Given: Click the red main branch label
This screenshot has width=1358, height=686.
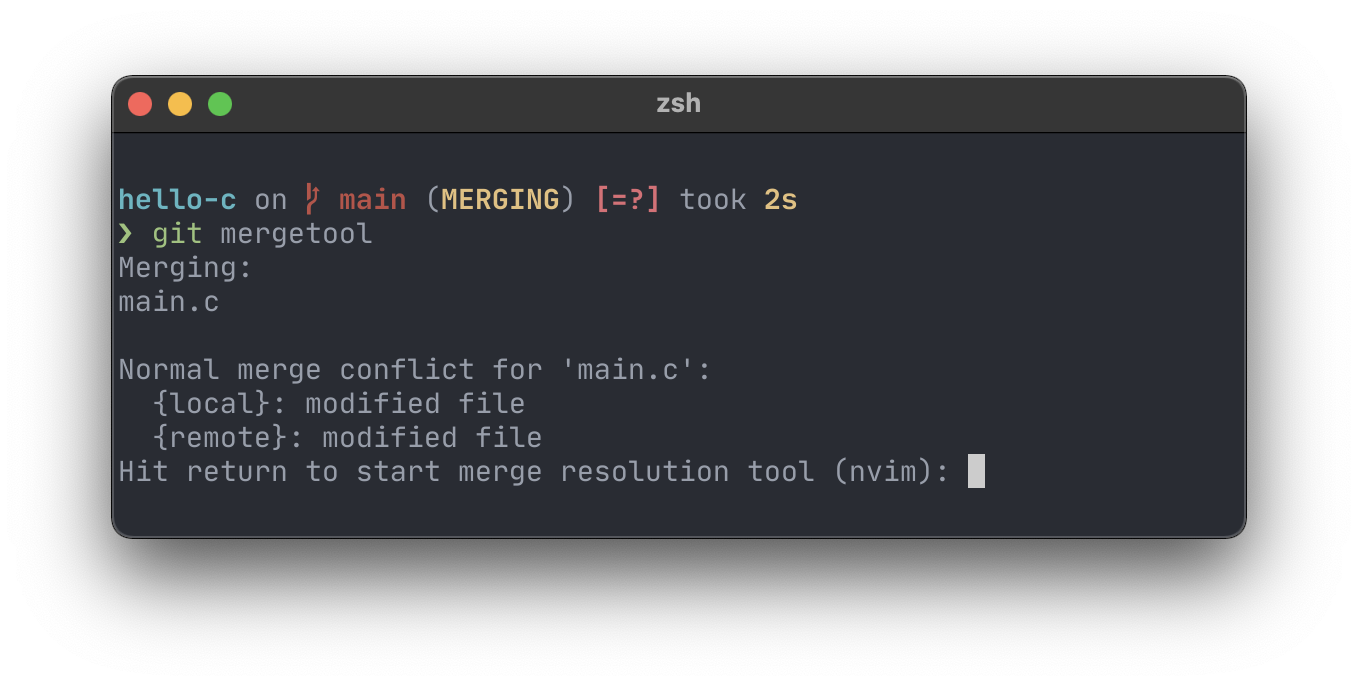Looking at the screenshot, I should click(x=371, y=199).
